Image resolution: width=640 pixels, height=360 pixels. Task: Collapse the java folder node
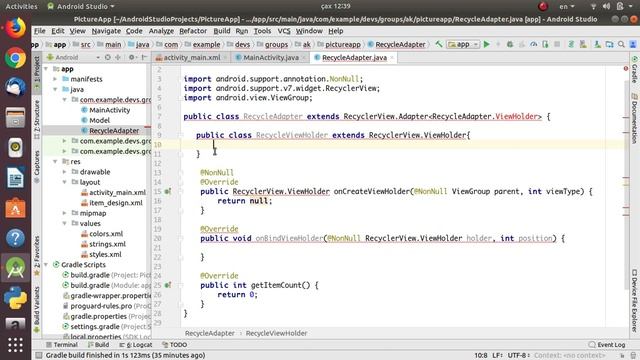point(55,89)
